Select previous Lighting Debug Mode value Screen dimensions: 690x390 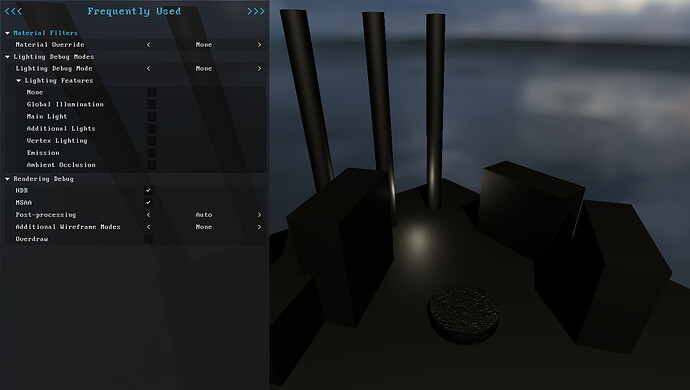tap(148, 68)
